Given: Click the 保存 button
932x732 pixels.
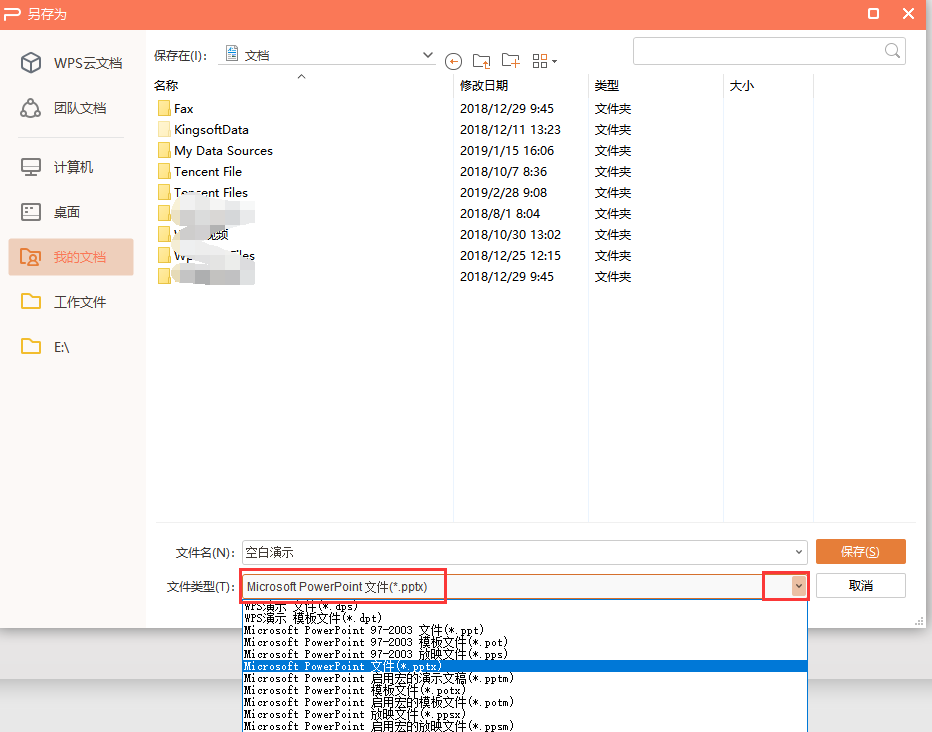Looking at the screenshot, I should coord(860,552).
